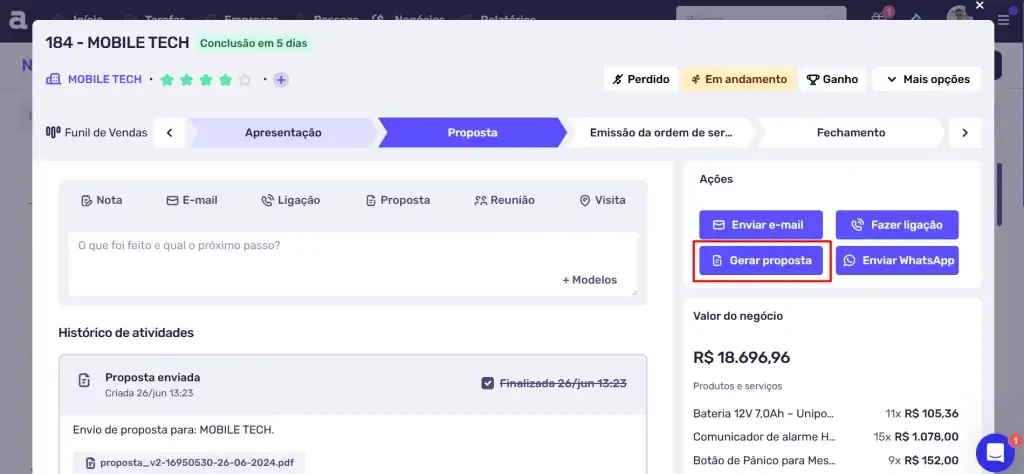1024x474 pixels.
Task: Mark the deal as Perdido
Action: click(641, 80)
